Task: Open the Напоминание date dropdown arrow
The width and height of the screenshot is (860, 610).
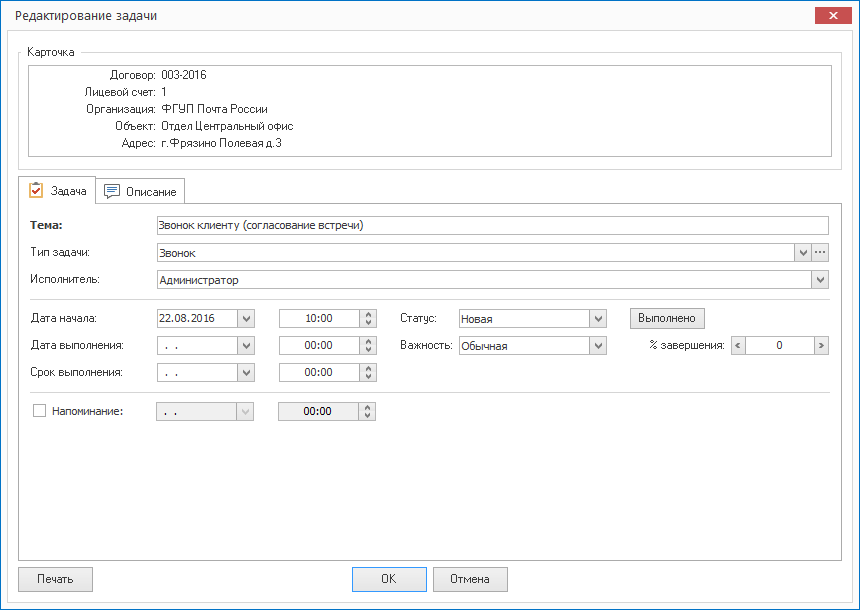Action: tap(245, 411)
